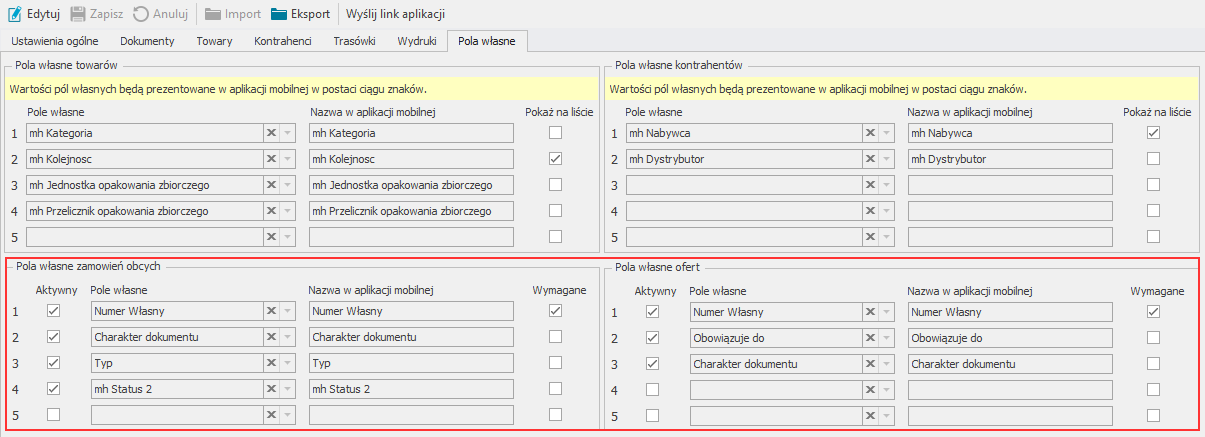Screen dimensions: 1205x437
Task: Click the Import folder icon
Action: point(213,14)
